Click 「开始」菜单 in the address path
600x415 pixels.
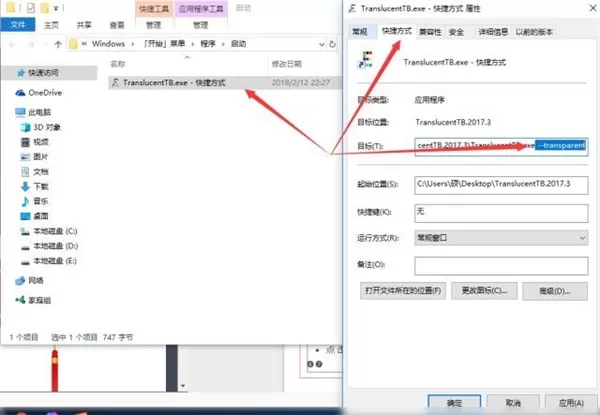164,44
